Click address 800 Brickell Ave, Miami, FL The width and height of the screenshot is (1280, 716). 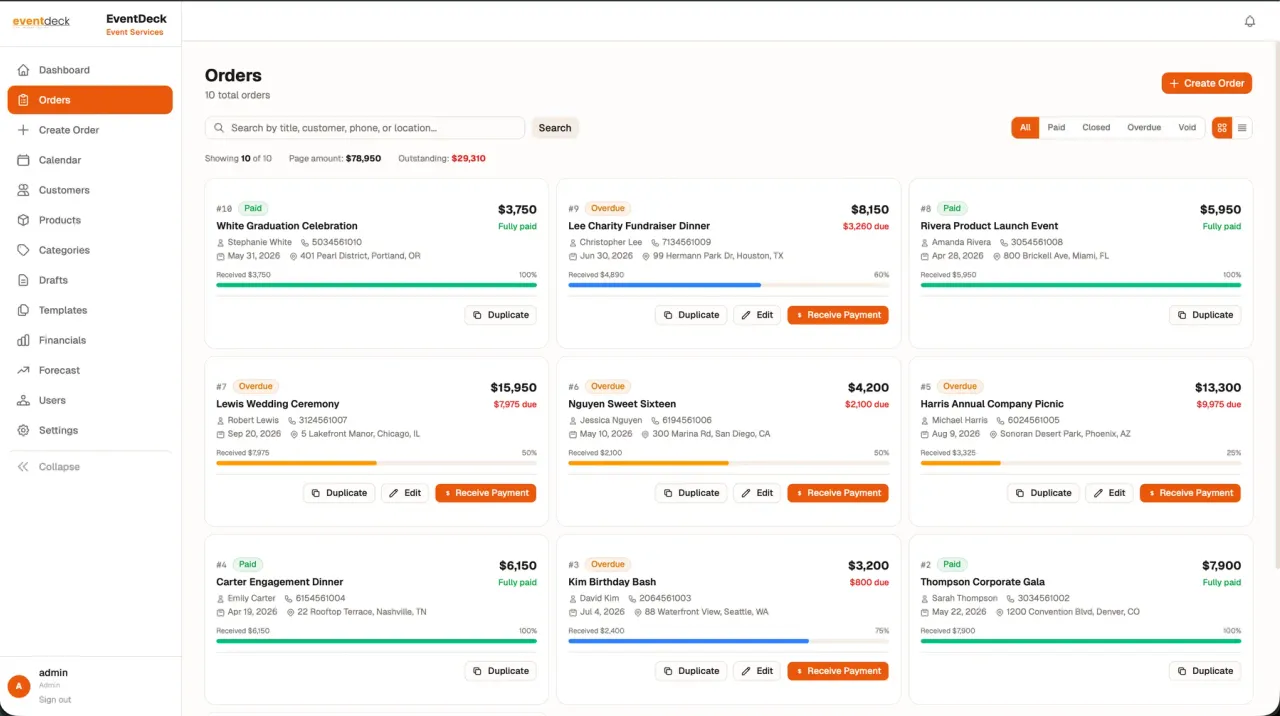tap(1056, 256)
